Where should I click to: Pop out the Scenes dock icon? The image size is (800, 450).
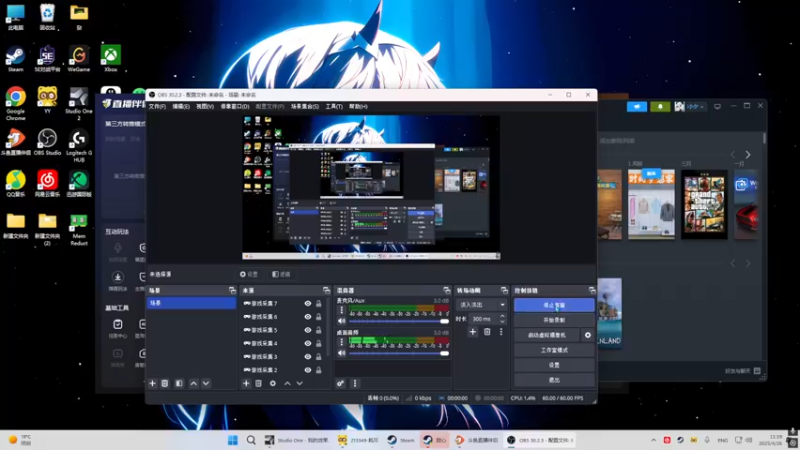pyautogui.click(x=232, y=290)
